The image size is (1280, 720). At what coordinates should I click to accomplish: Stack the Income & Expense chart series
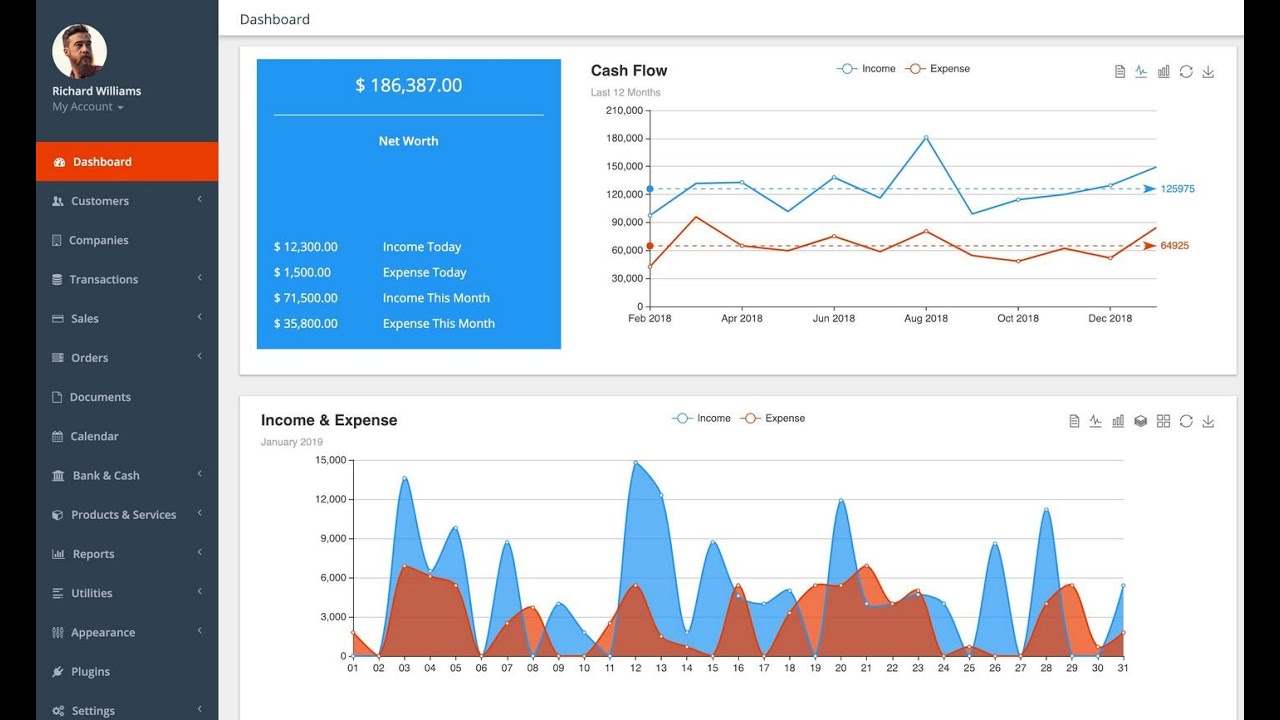1141,421
